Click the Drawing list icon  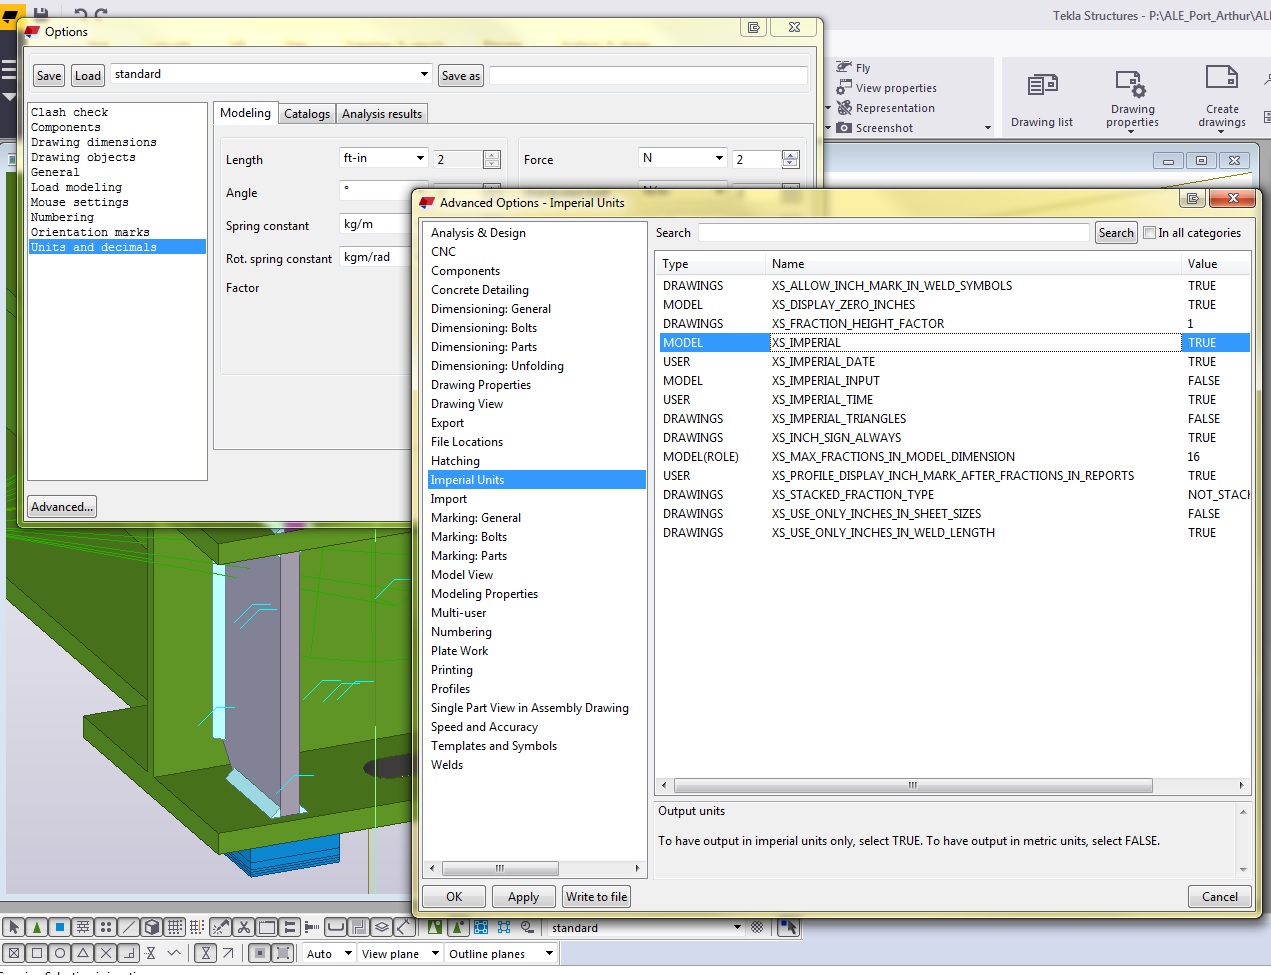tap(1042, 86)
